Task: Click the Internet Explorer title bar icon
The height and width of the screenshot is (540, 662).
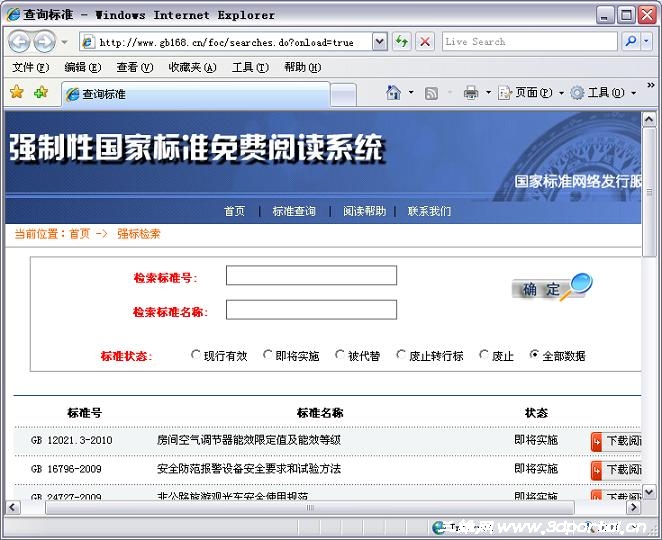Action: [13, 15]
